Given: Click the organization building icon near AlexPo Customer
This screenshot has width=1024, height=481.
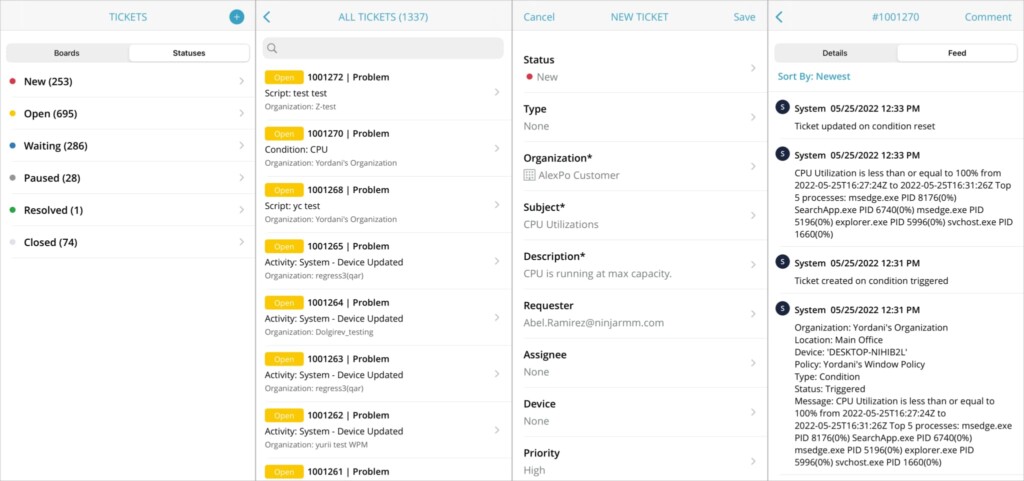Looking at the screenshot, I should [x=530, y=175].
